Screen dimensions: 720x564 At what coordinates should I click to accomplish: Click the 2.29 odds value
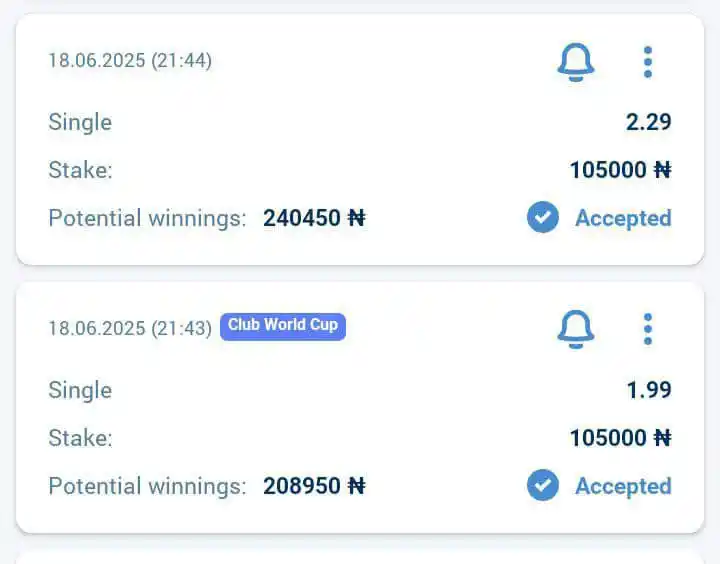click(x=648, y=122)
